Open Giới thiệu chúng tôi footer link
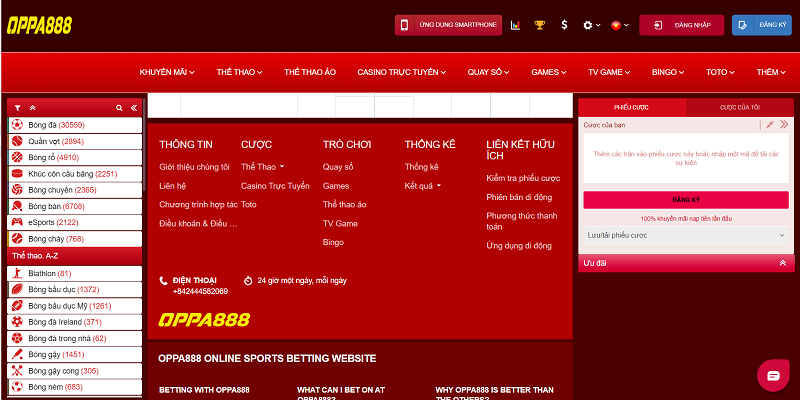 [194, 166]
